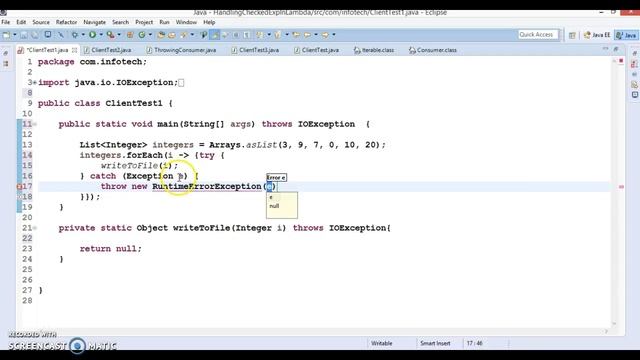Open the Run menu
The height and width of the screenshot is (360, 640).
[x=164, y=22]
